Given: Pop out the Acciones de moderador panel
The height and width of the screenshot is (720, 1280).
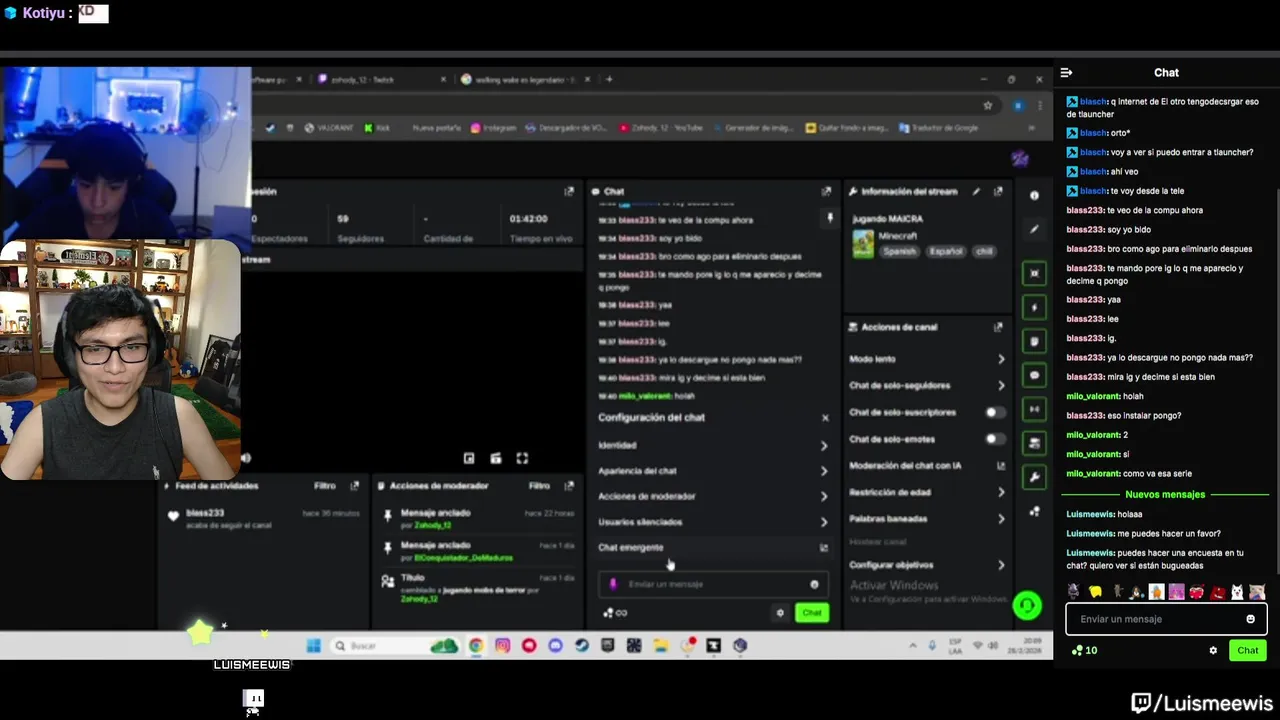Looking at the screenshot, I should click(x=569, y=486).
